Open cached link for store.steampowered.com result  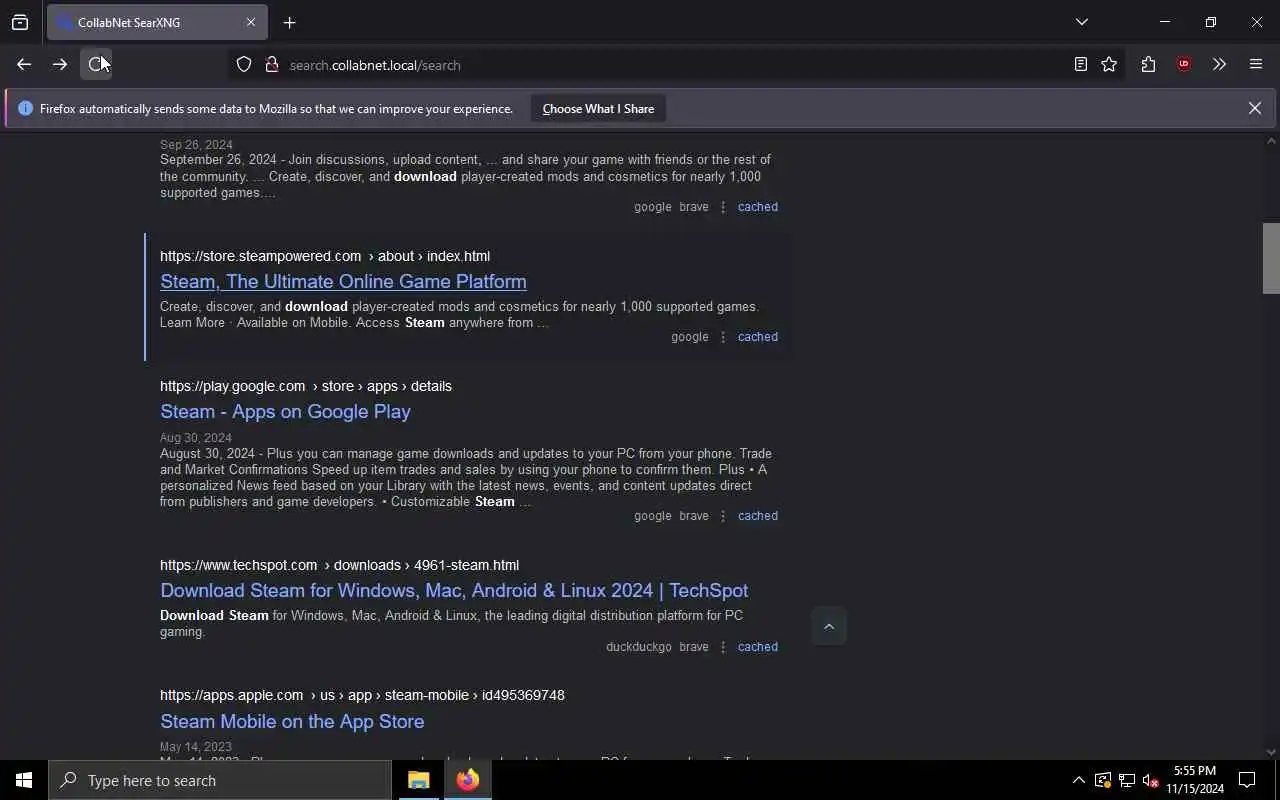point(758,337)
